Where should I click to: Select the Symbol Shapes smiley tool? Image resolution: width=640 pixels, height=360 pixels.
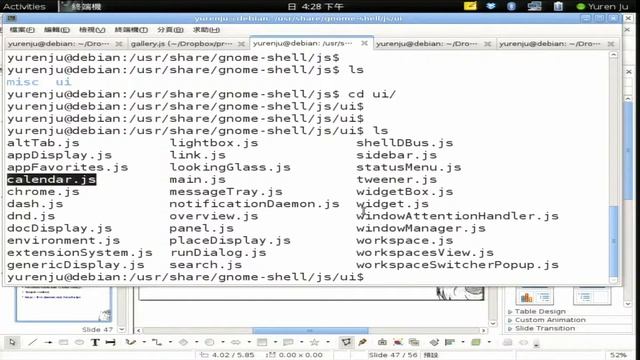click(209, 342)
